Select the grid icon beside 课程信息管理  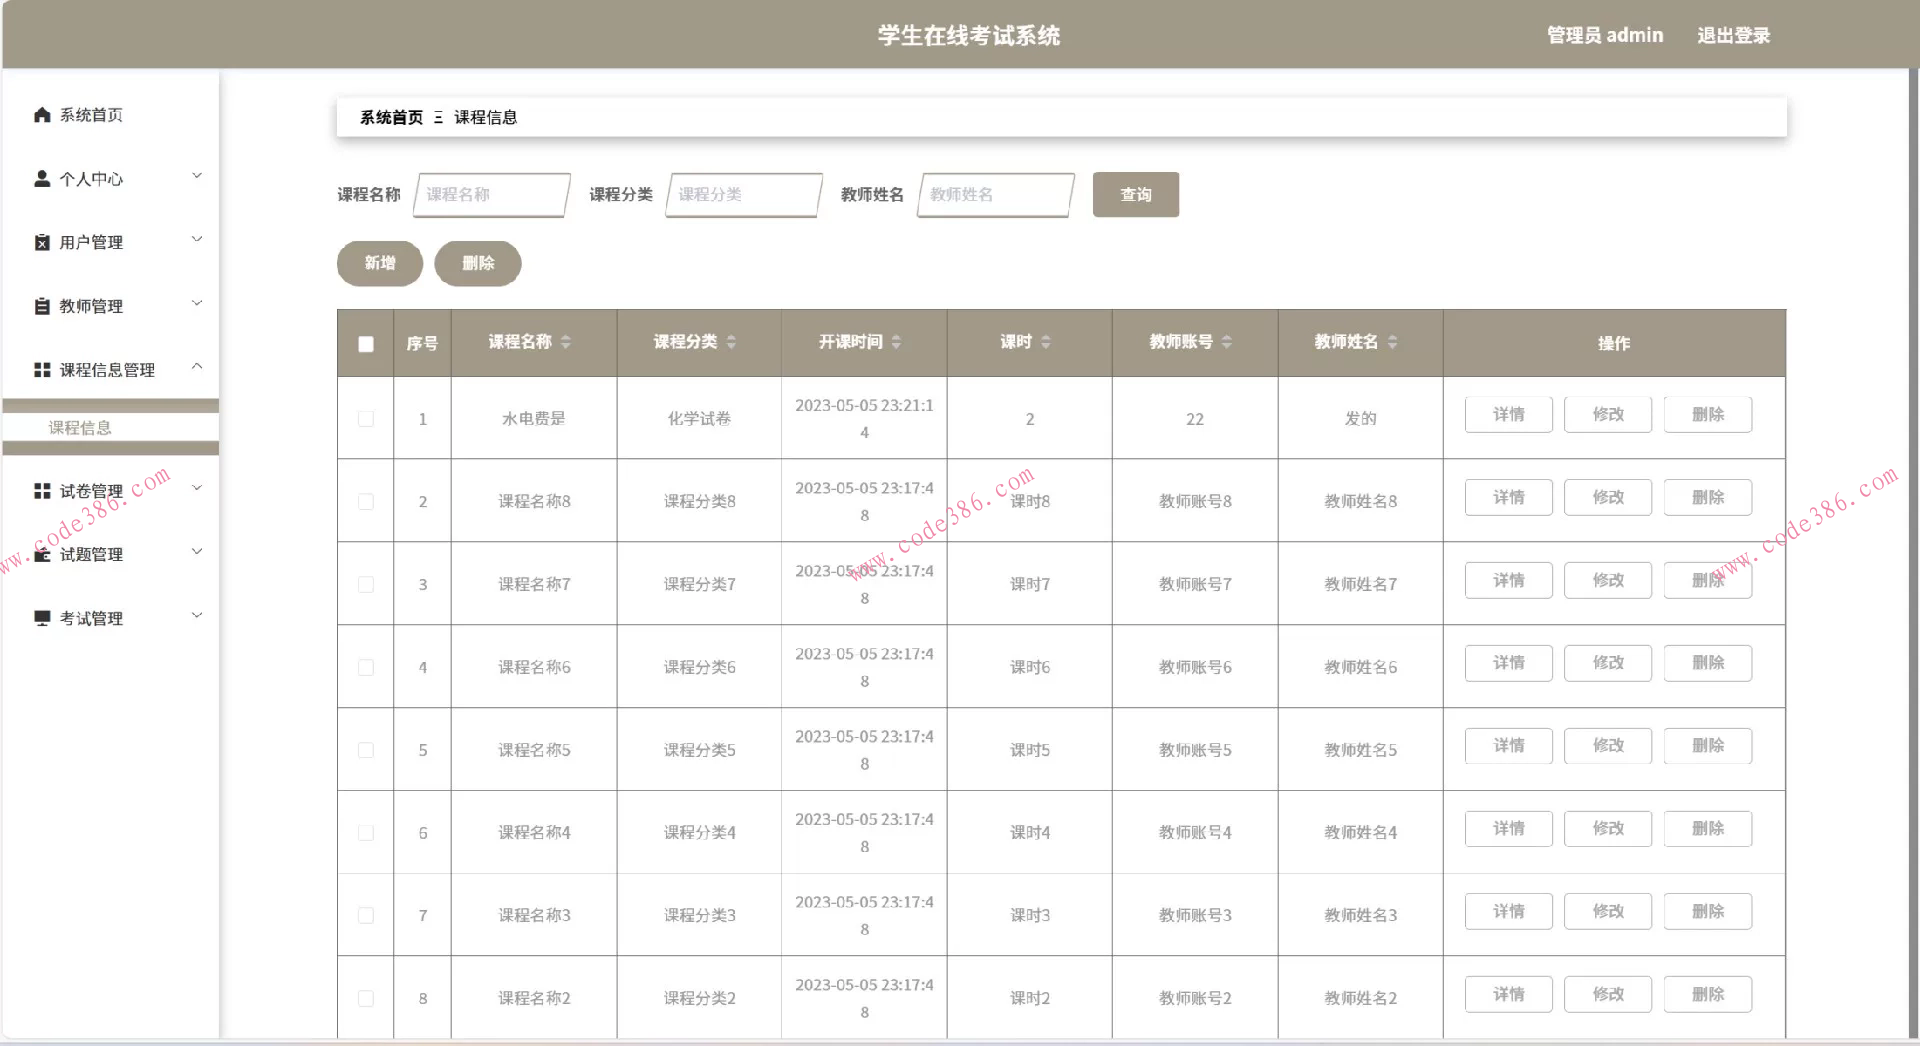pyautogui.click(x=41, y=369)
